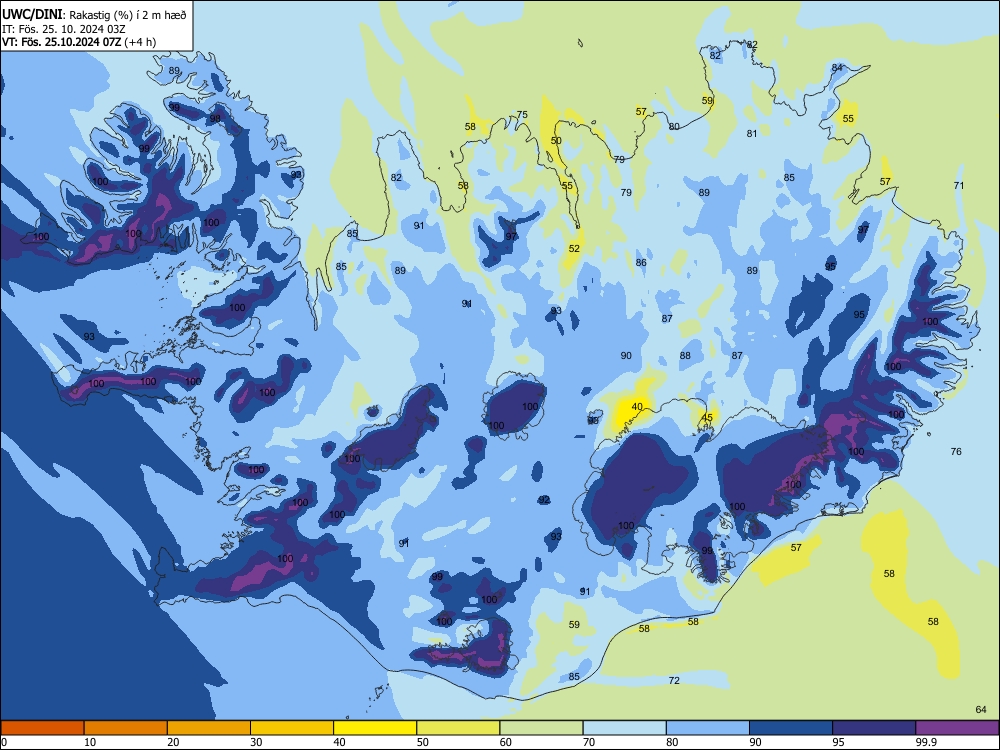Click the humidity value "50" on the map
The height and width of the screenshot is (750, 1000).
[556, 141]
